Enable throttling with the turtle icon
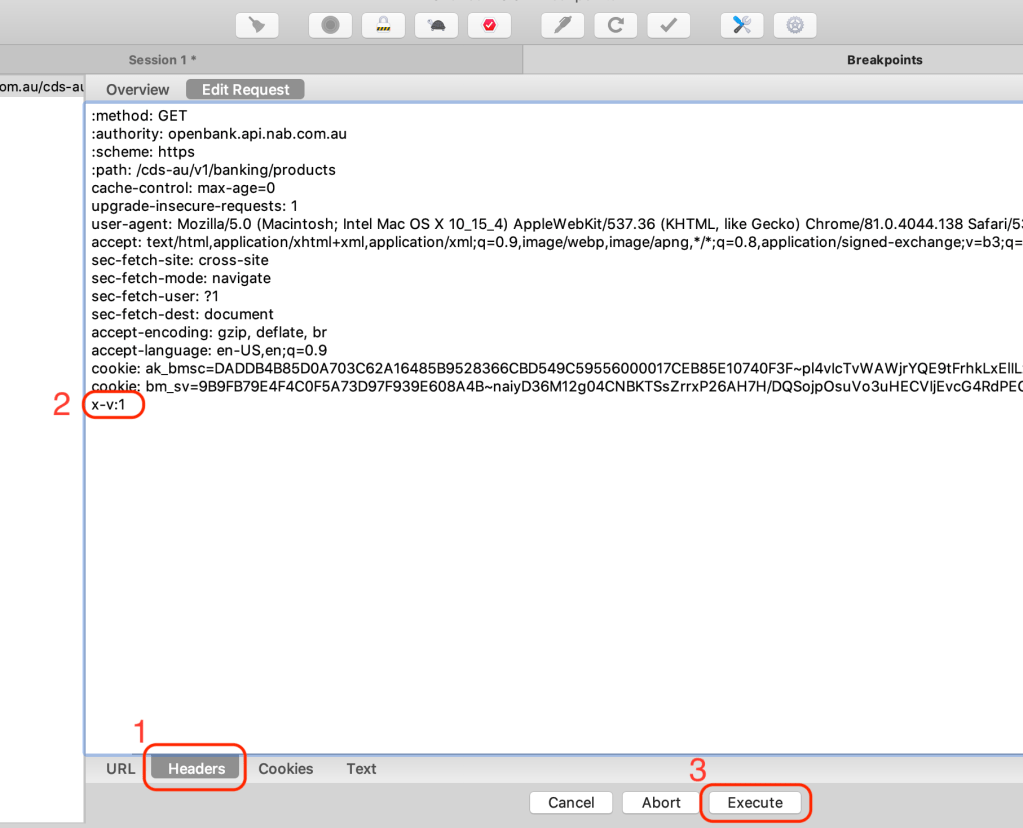This screenshot has width=1023, height=828. click(x=436, y=25)
